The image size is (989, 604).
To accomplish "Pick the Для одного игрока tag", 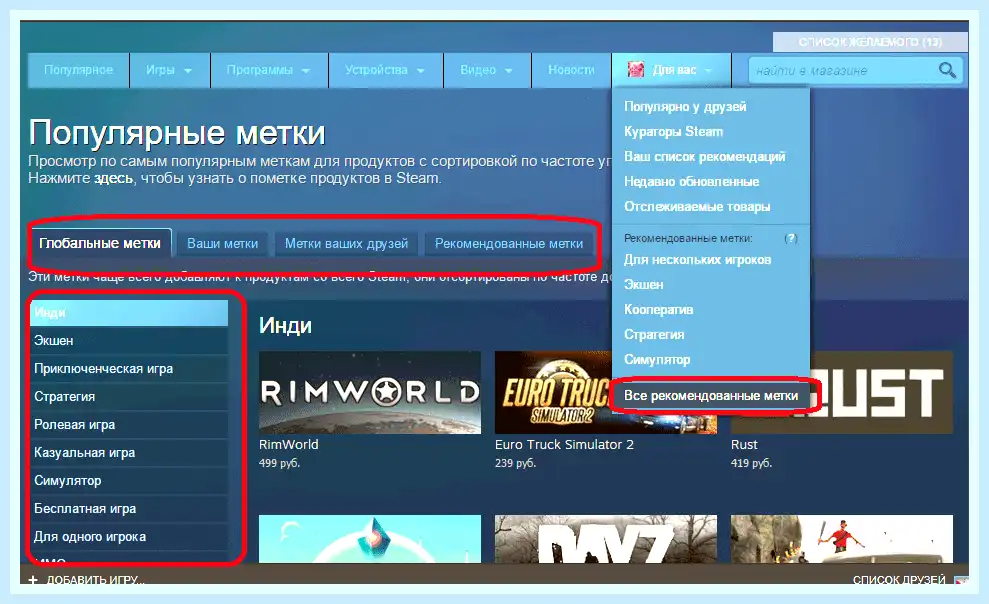I will (x=129, y=537).
